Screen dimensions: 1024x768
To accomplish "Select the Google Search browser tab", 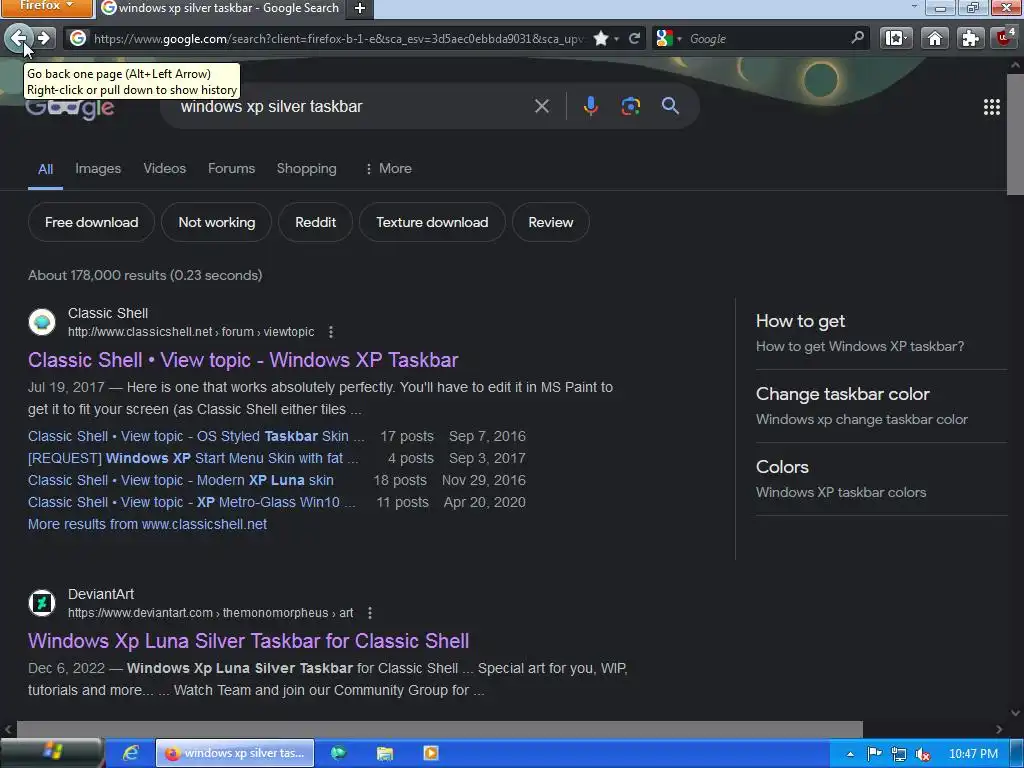I will (x=221, y=8).
